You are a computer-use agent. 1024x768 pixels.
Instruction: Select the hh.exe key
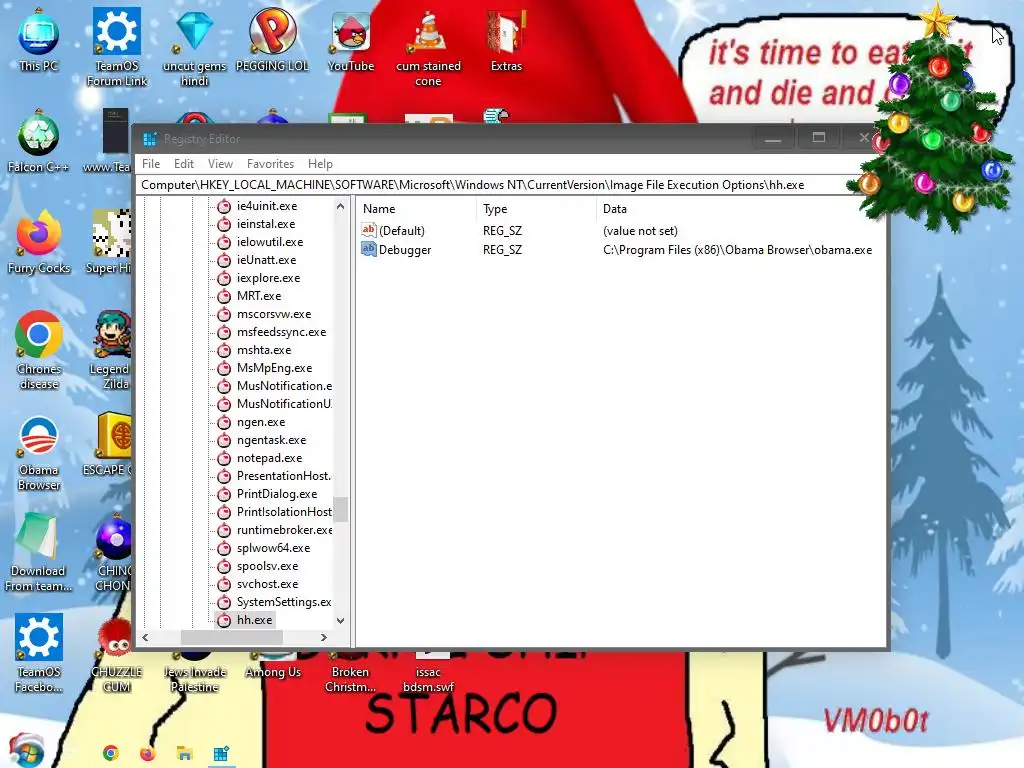click(x=254, y=620)
